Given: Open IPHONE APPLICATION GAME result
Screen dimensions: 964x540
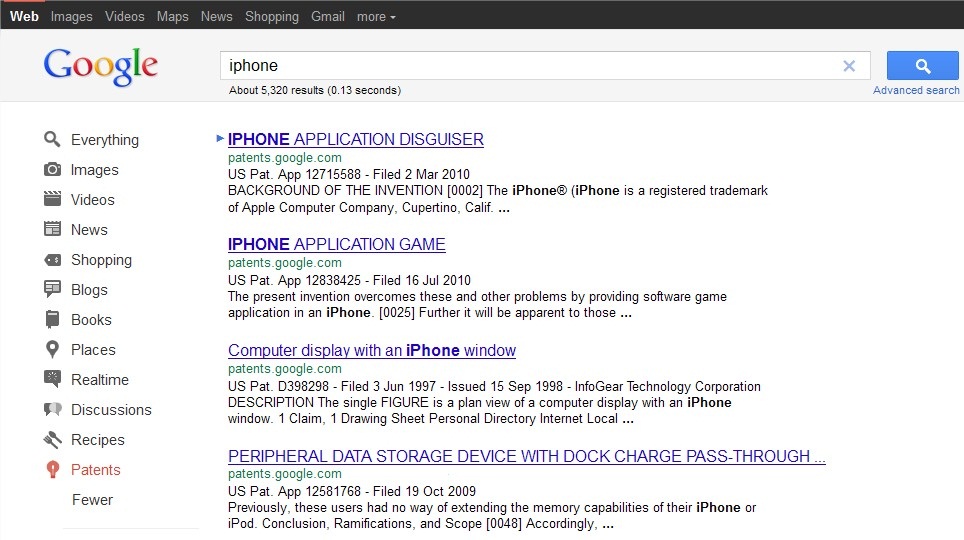Looking at the screenshot, I should point(336,245).
